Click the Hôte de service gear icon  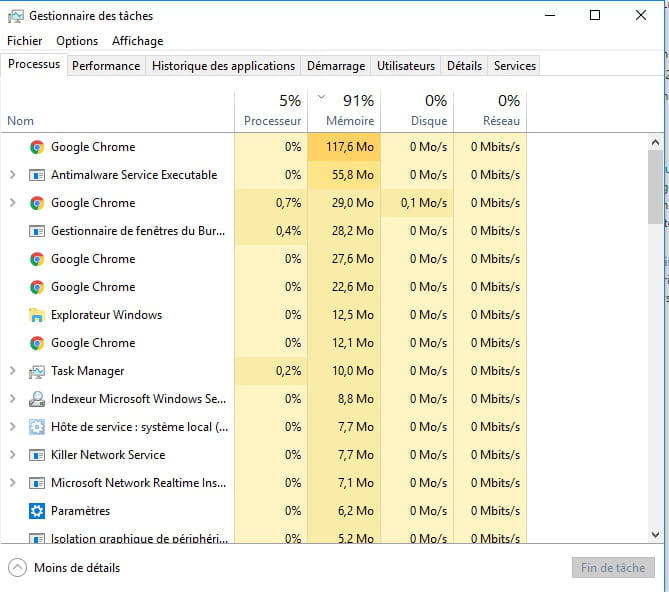37,427
